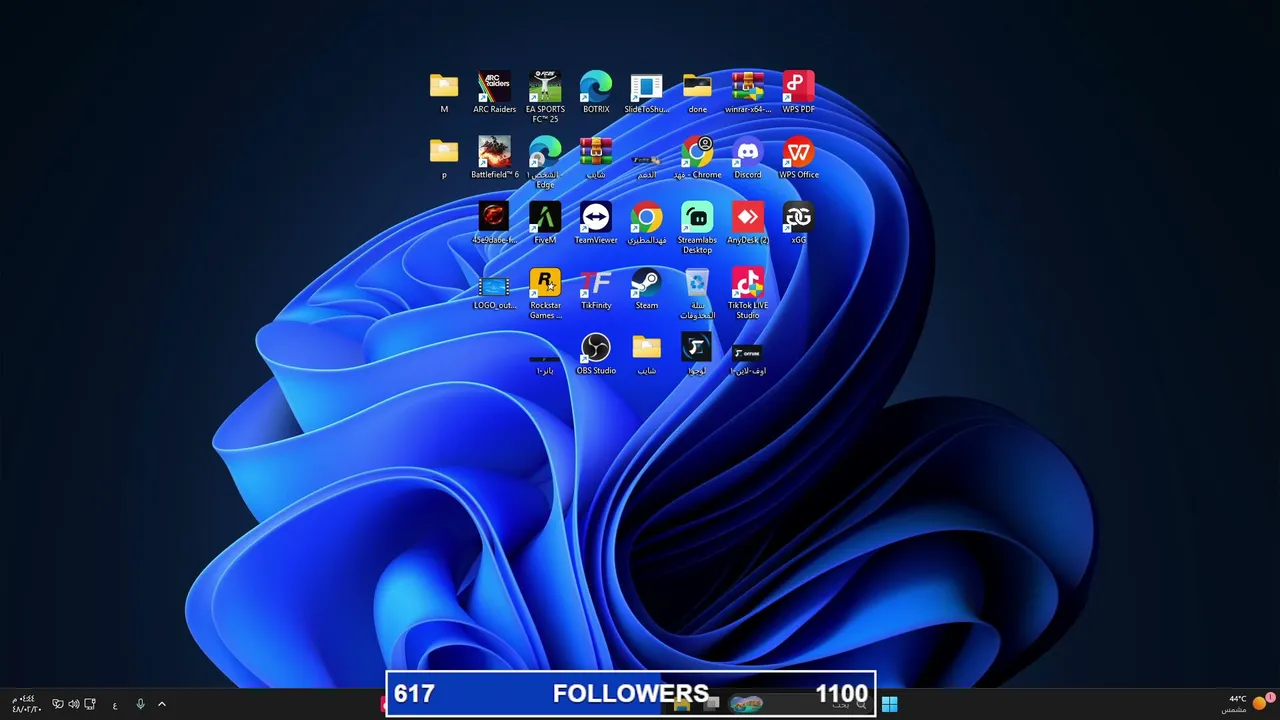Select the فهدالمطيري Chrome shortcut
The height and width of the screenshot is (720, 1280).
click(x=646, y=223)
